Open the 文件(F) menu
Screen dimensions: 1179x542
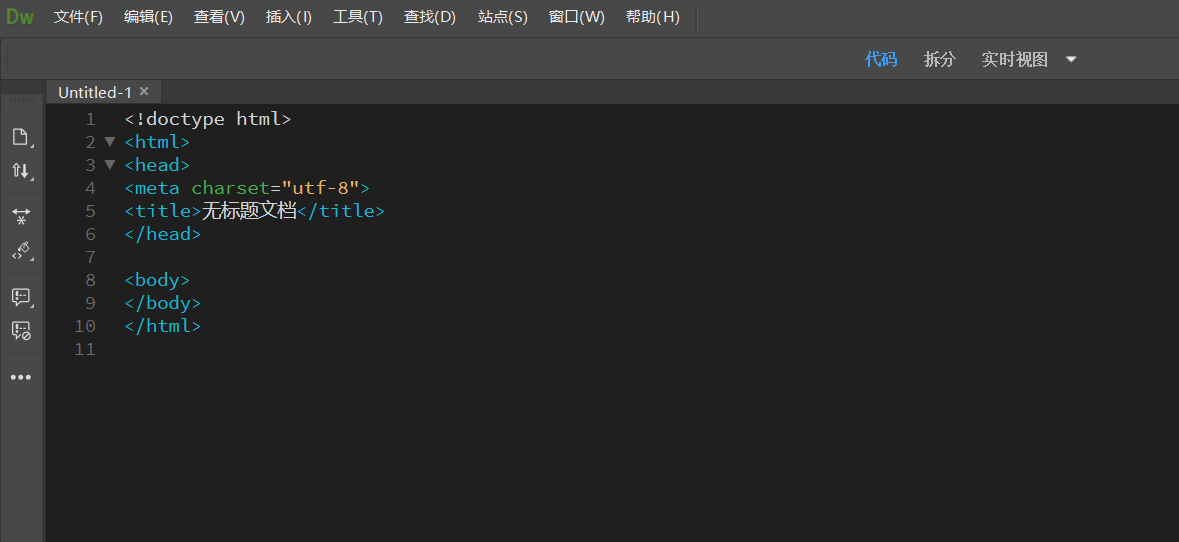(x=78, y=17)
